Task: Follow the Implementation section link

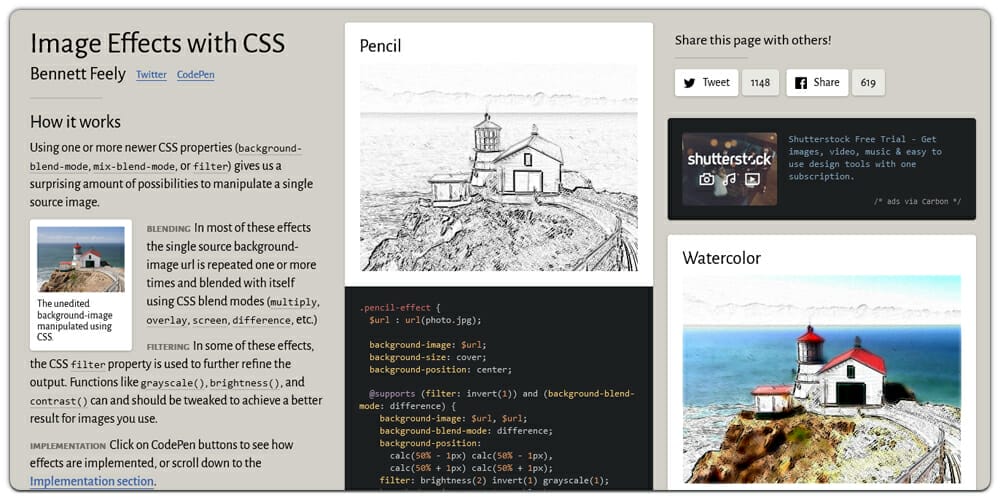Action: pyautogui.click(x=92, y=481)
